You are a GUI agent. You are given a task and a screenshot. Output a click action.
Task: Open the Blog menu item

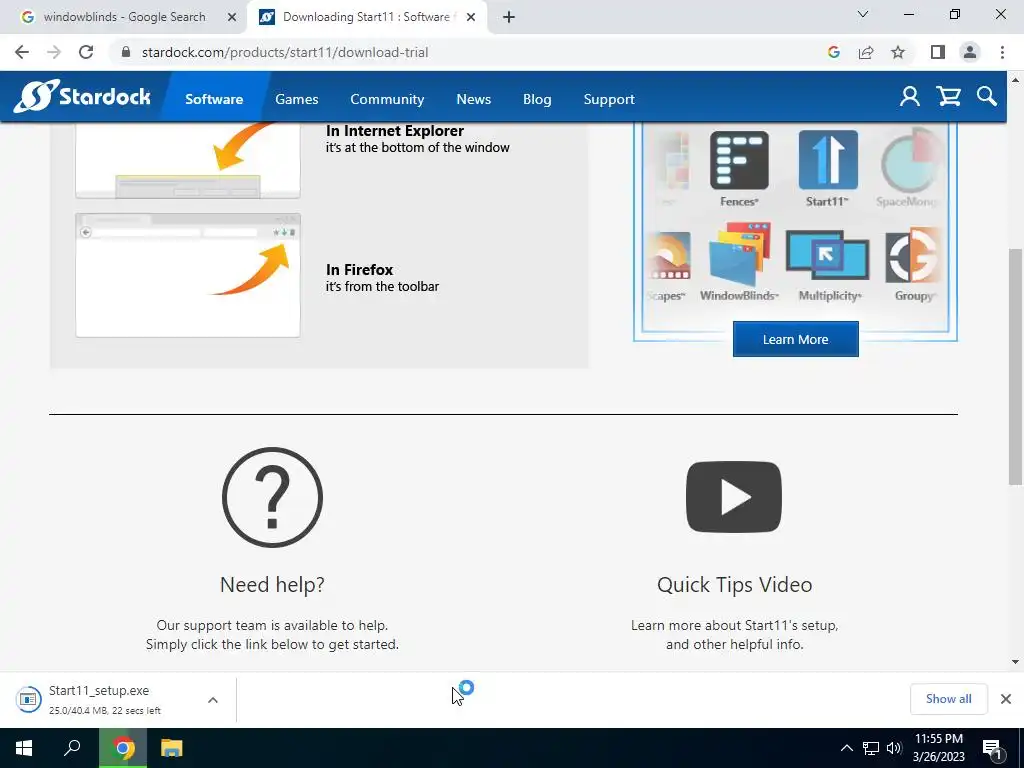537,99
